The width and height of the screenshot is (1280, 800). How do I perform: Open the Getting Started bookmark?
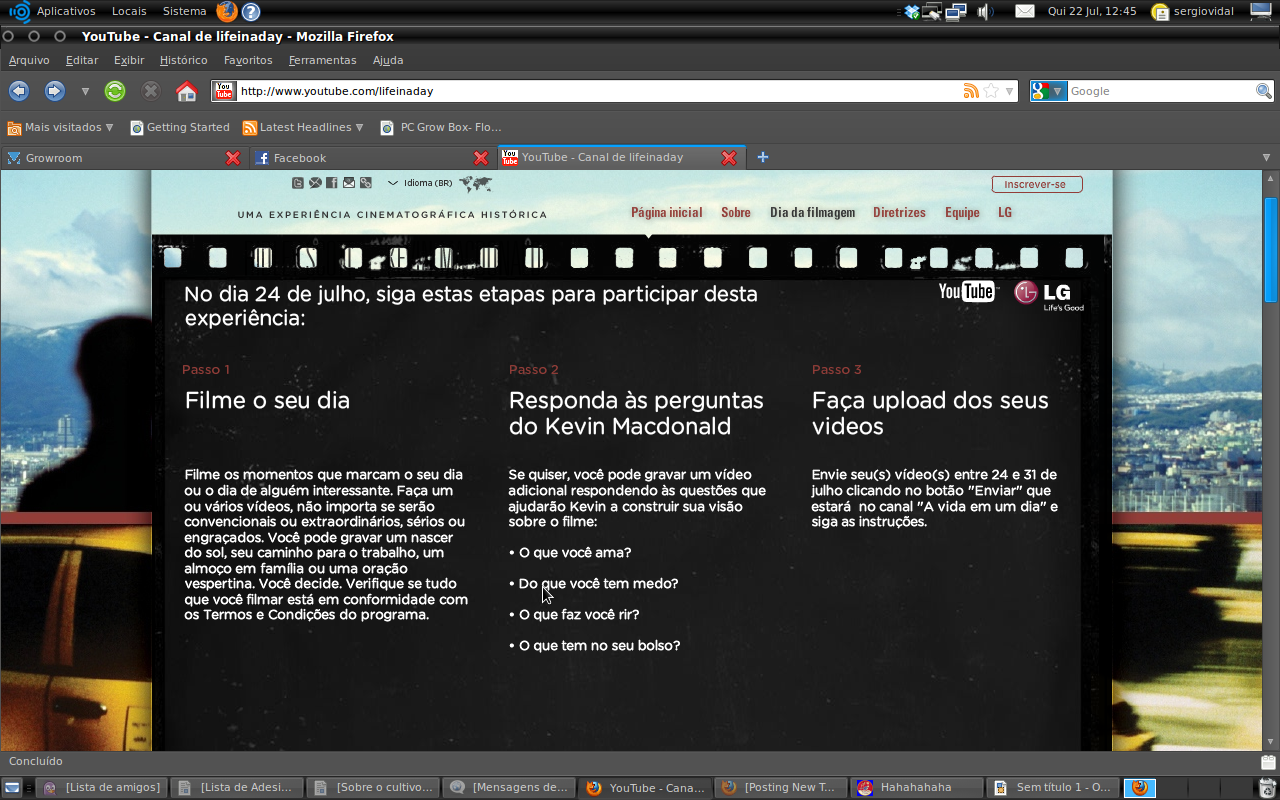point(179,127)
